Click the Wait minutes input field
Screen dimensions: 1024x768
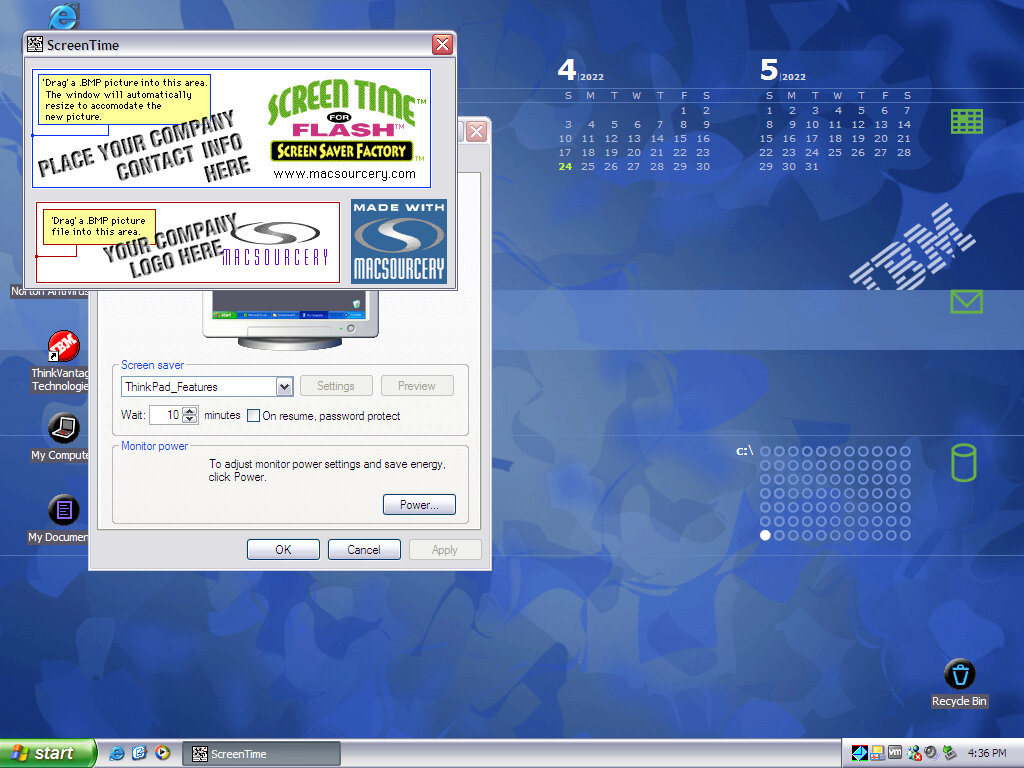pos(166,416)
